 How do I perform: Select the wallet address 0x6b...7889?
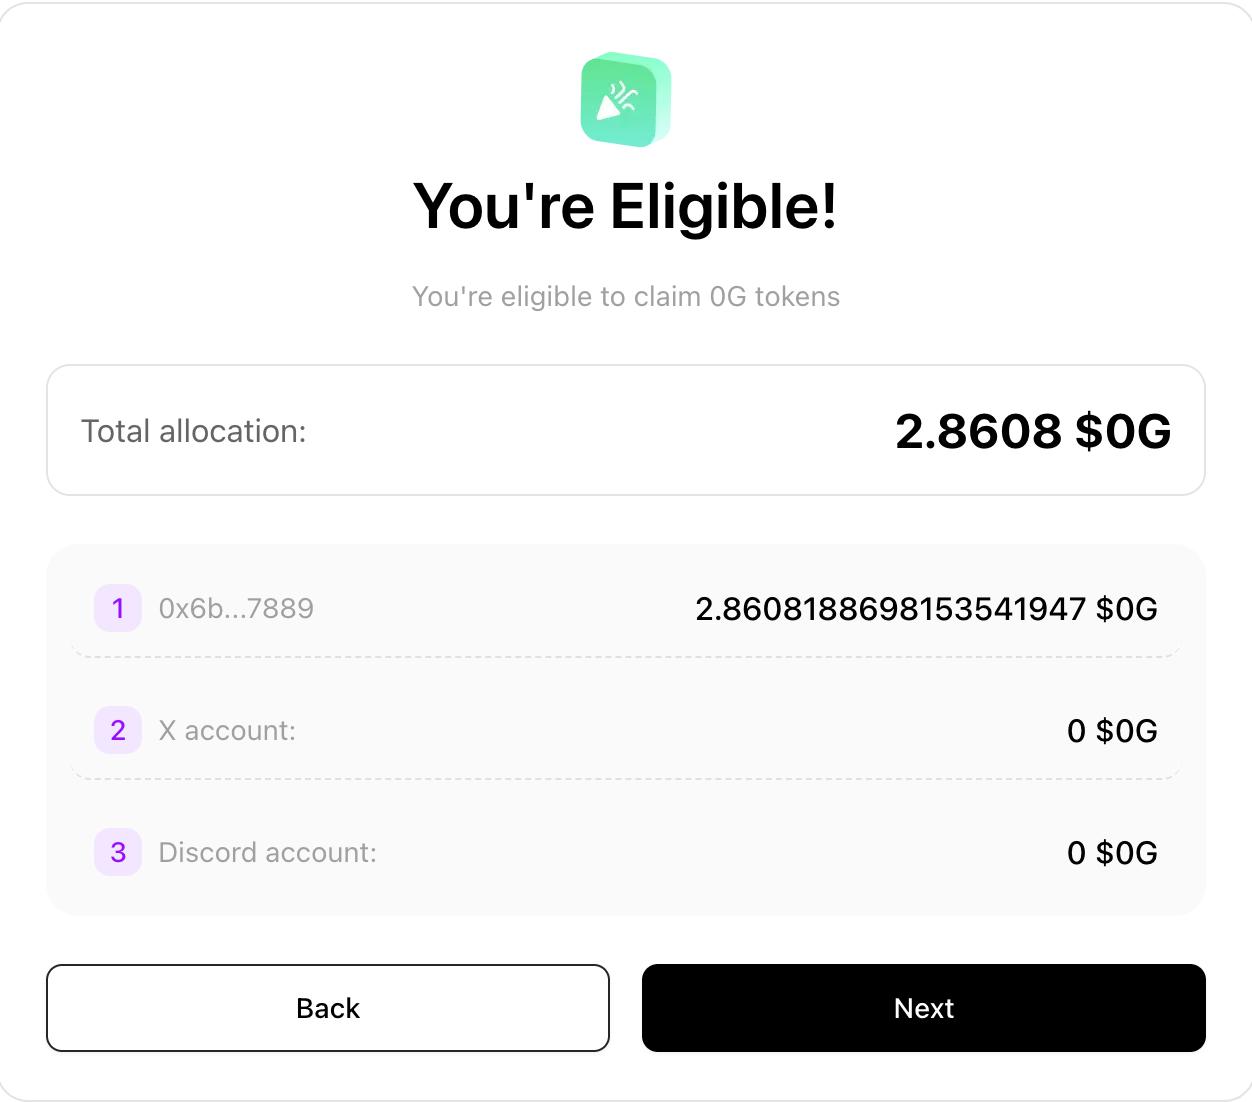[236, 608]
